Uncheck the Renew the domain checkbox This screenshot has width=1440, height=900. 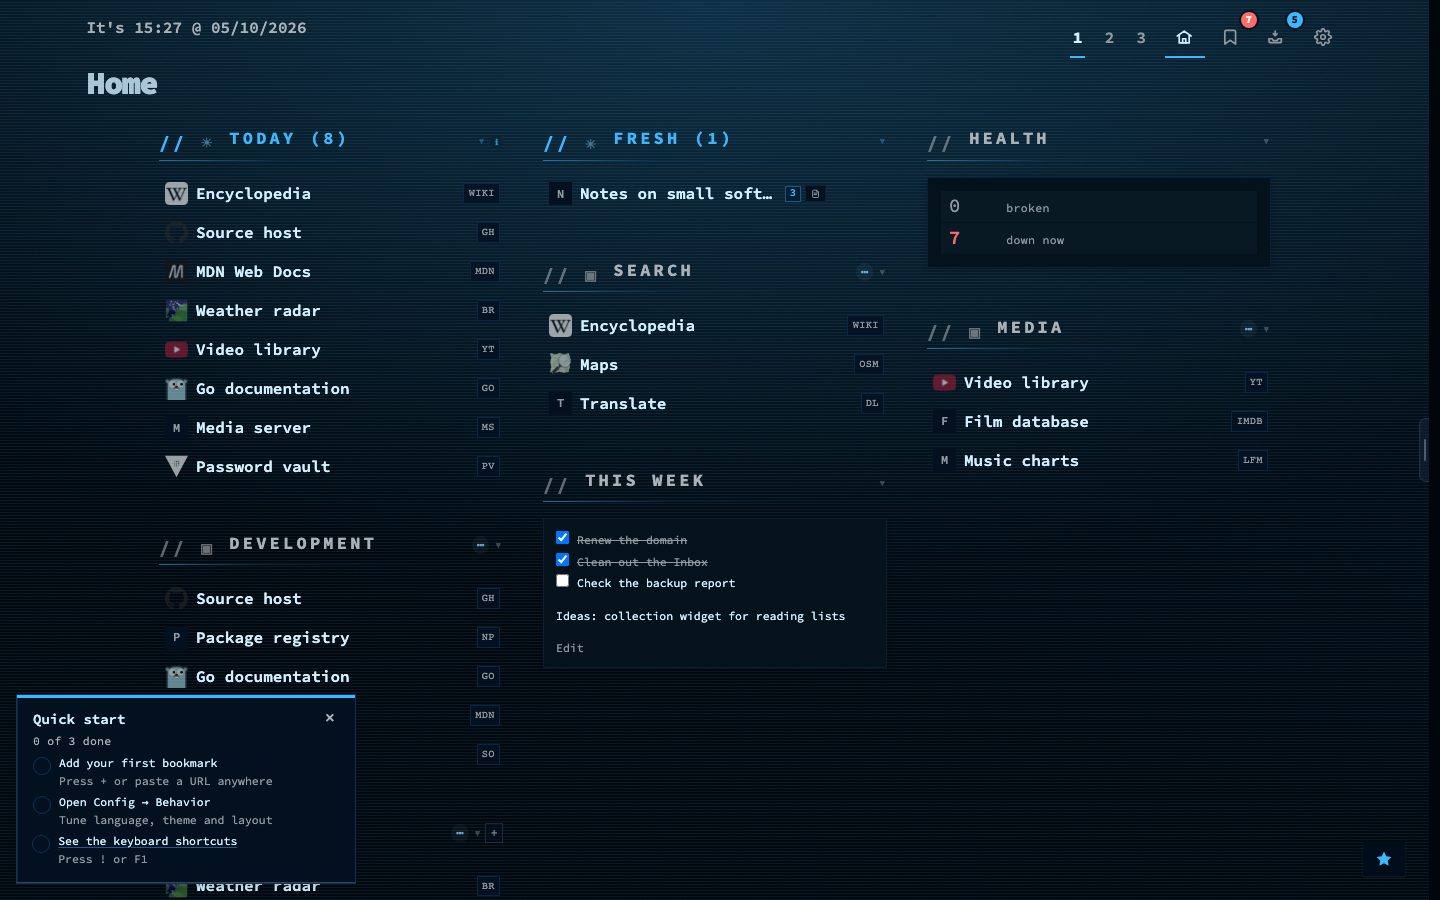[x=563, y=538]
